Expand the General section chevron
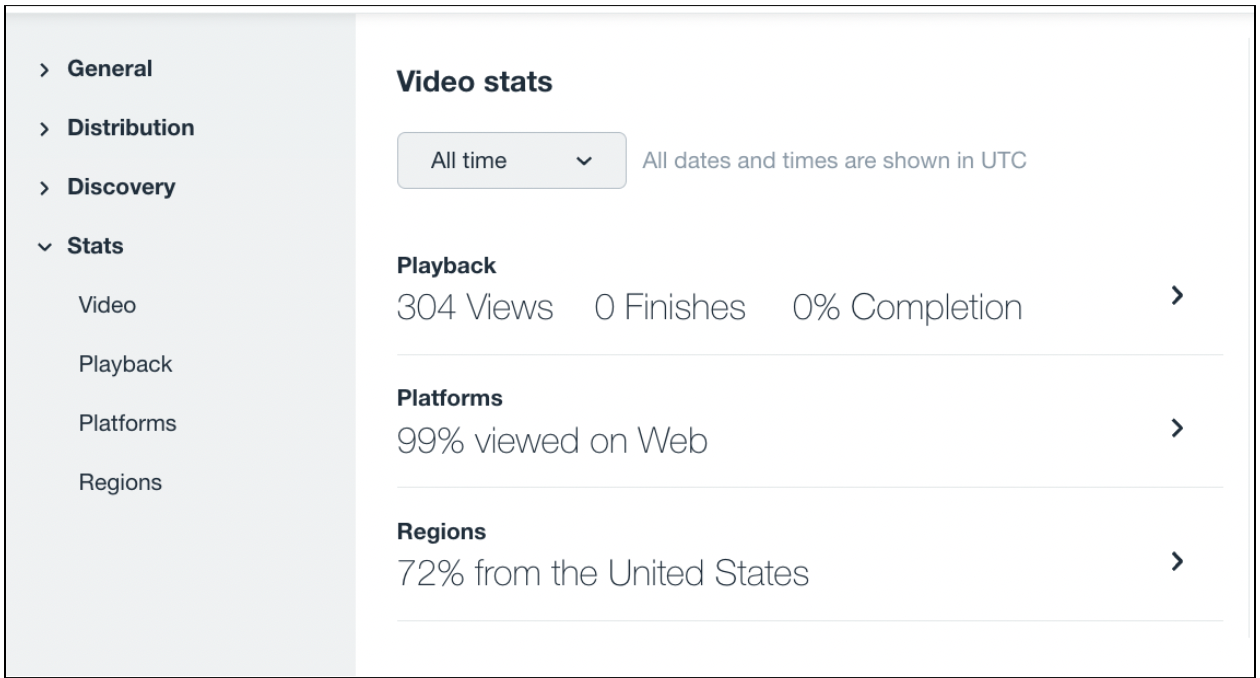Viewport: 1260px width, 678px height. [44, 70]
